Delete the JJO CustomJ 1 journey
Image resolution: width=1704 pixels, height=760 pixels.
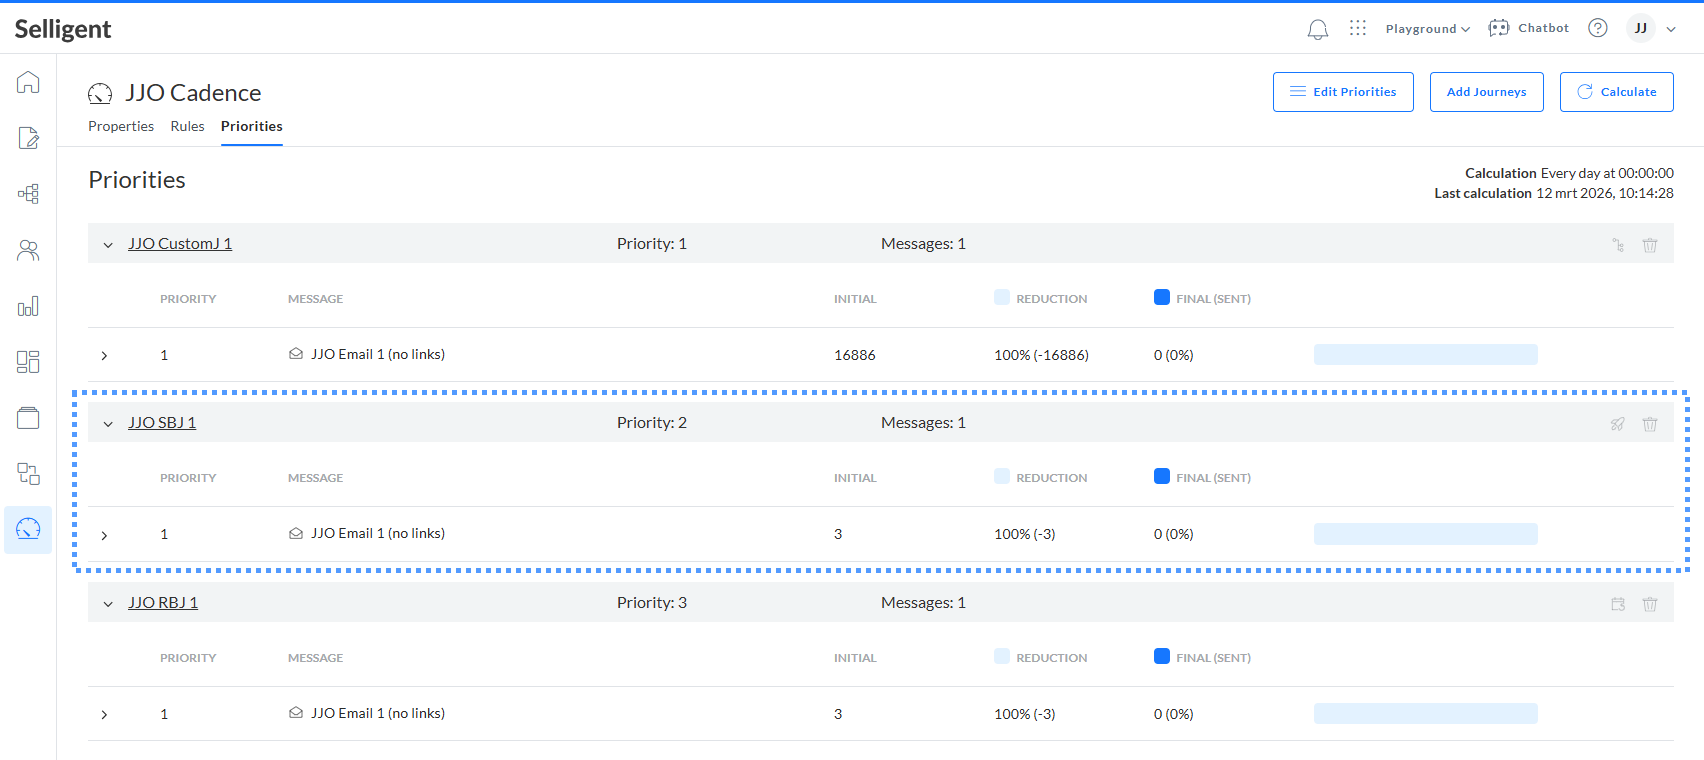[1650, 245]
